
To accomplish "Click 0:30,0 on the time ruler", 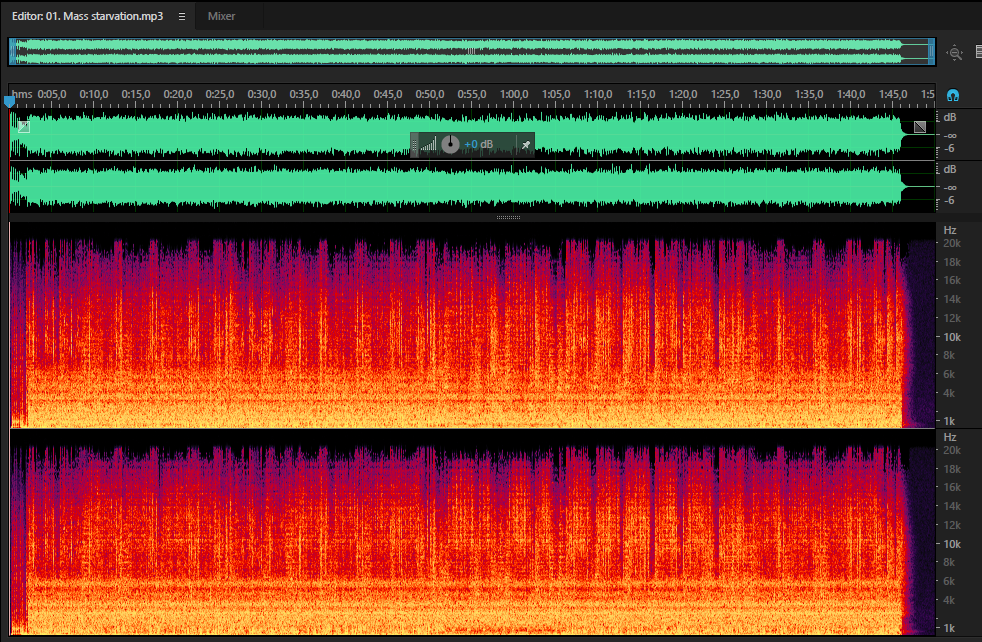I will click(262, 94).
